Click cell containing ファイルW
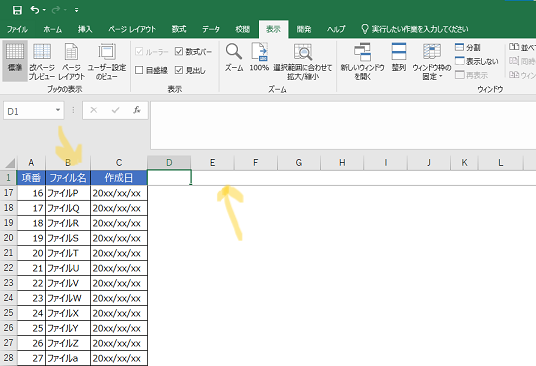 (x=68, y=298)
